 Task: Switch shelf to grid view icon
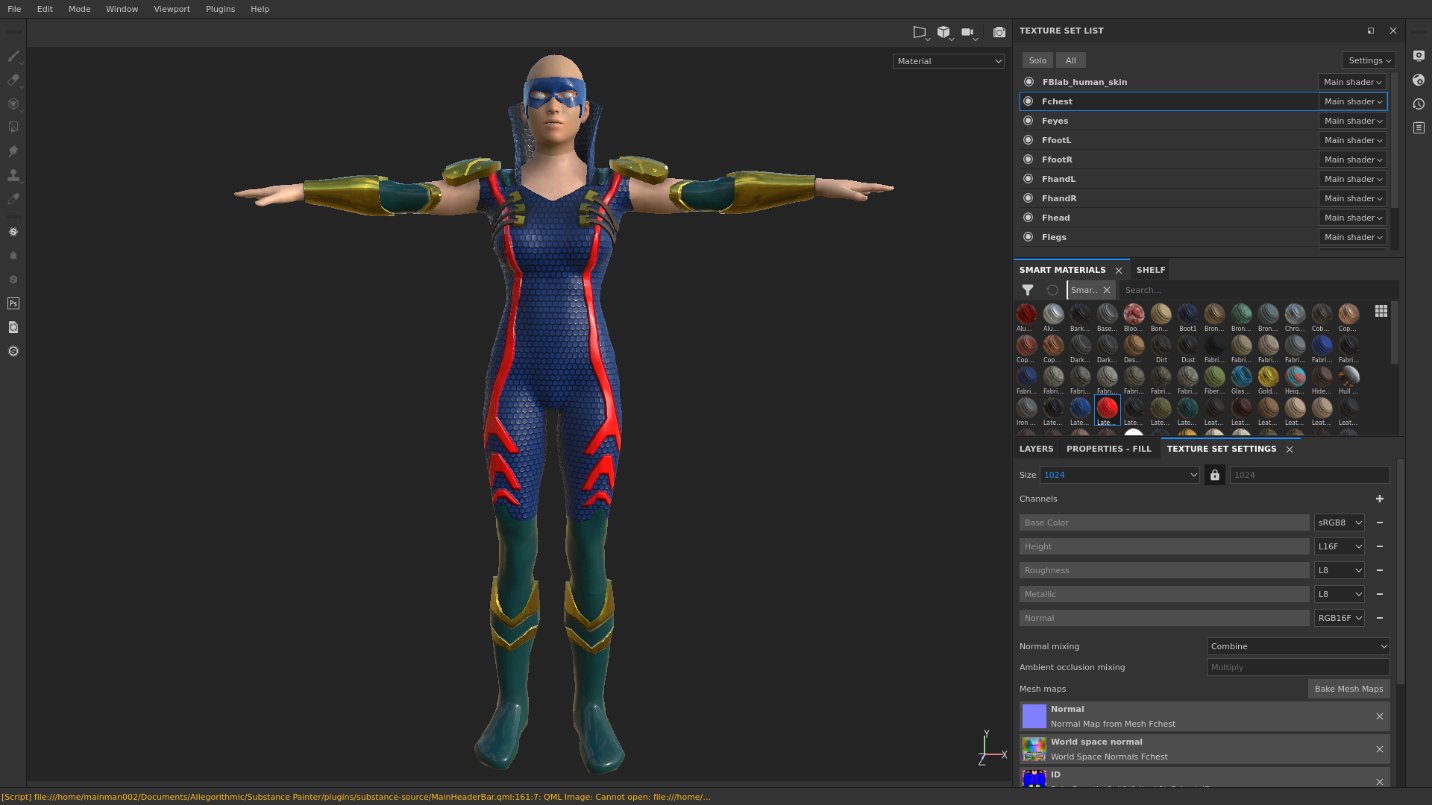click(x=1381, y=312)
